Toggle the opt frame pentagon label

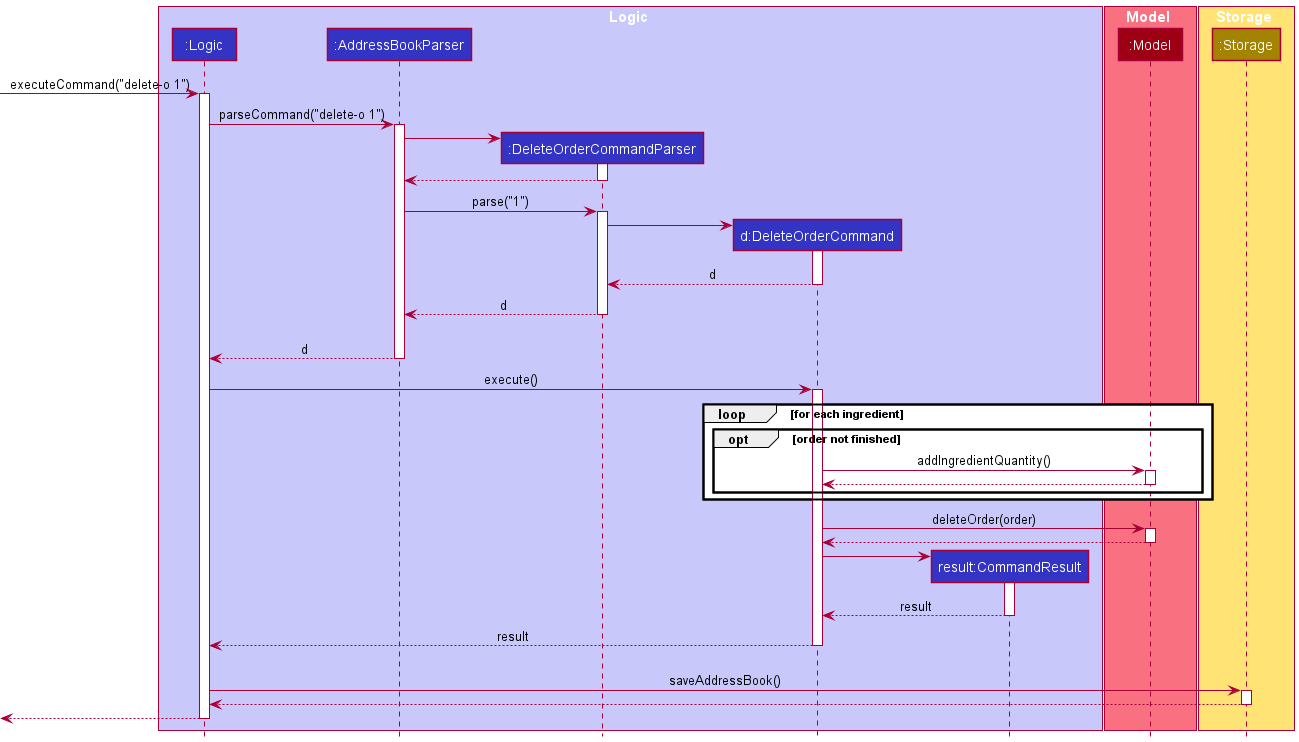click(744, 438)
